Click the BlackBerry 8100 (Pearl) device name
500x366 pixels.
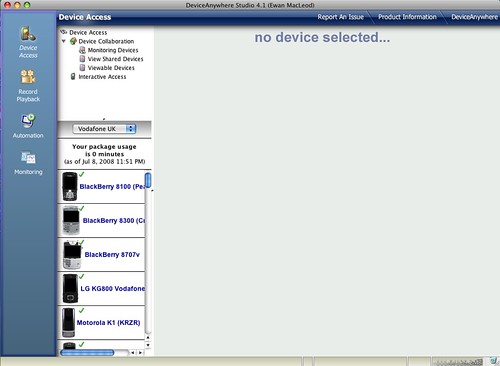click(112, 187)
